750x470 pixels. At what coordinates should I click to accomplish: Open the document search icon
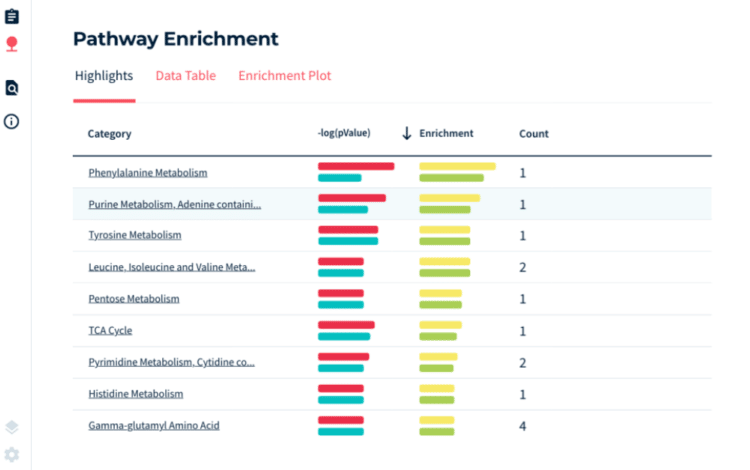click(12, 88)
